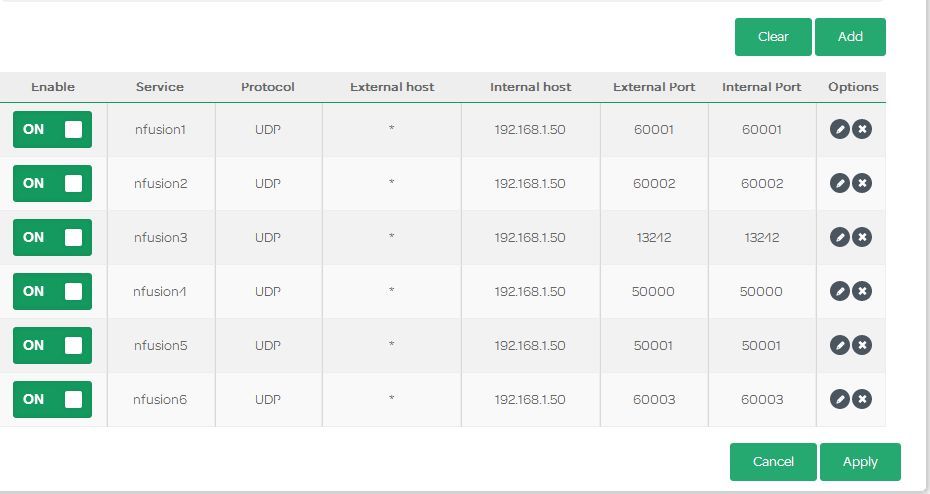
Task: Edit the nfusion1 port forwarding rule
Action: click(840, 129)
